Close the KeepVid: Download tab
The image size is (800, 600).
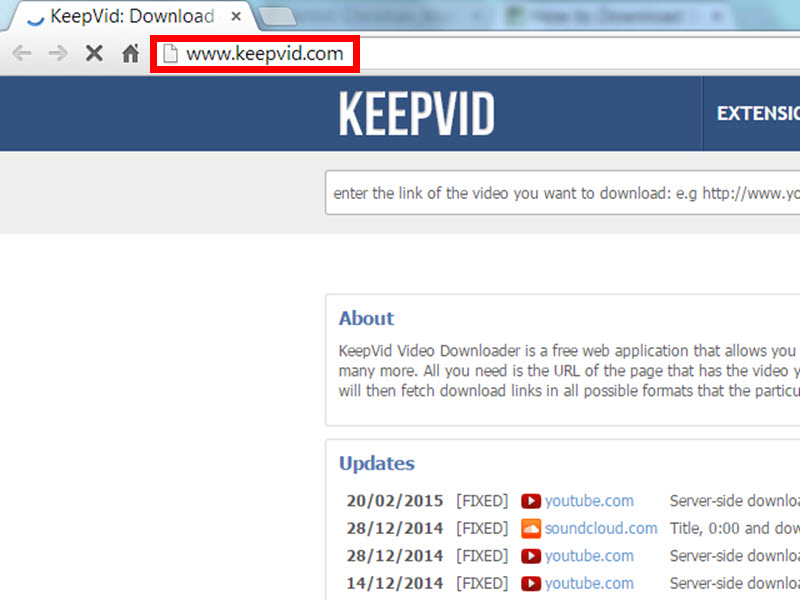coord(236,17)
